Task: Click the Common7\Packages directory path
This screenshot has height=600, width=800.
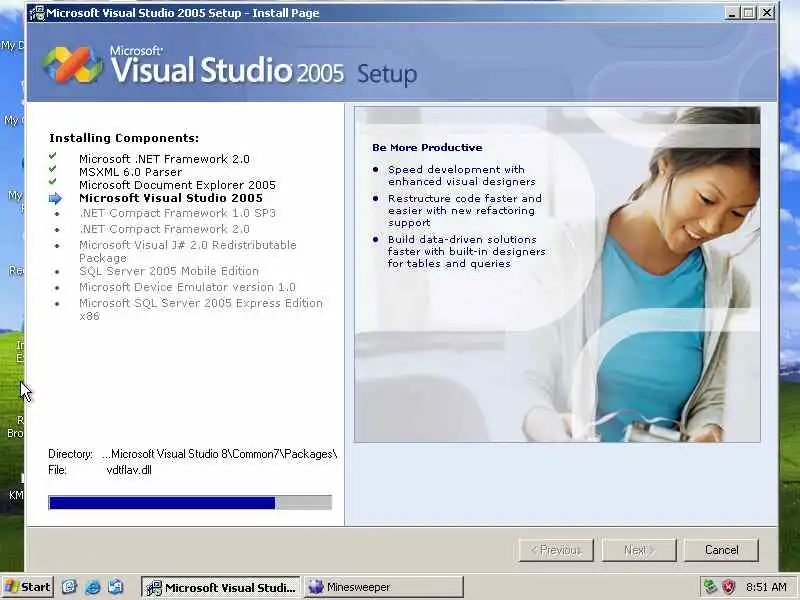Action: 219,454
